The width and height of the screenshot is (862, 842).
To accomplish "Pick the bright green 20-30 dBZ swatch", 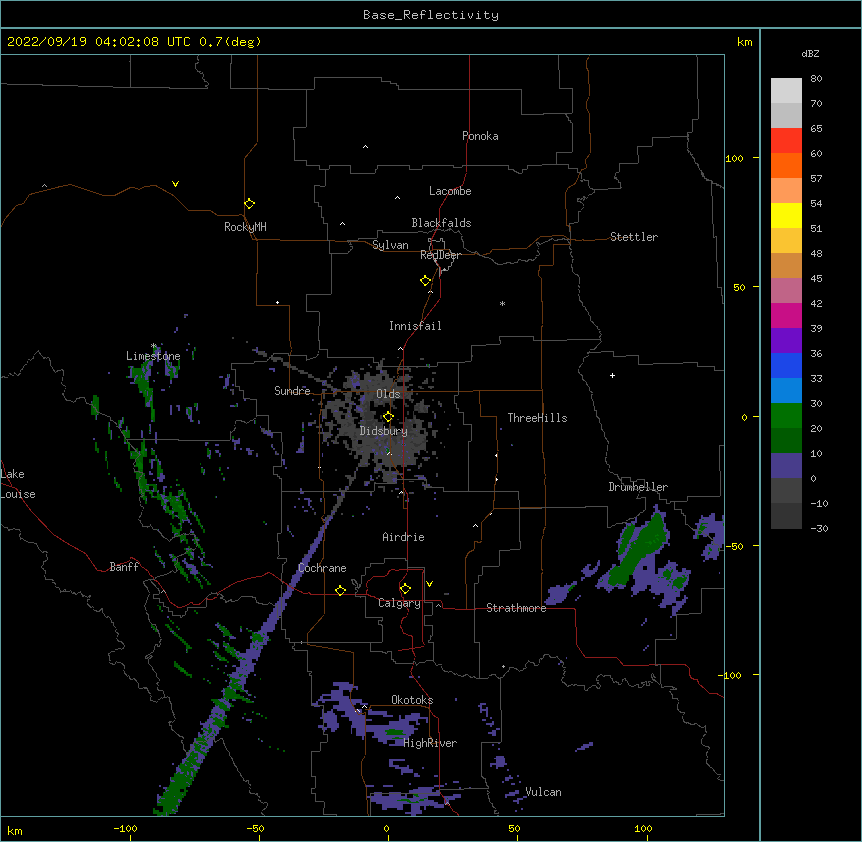I will coord(786,416).
